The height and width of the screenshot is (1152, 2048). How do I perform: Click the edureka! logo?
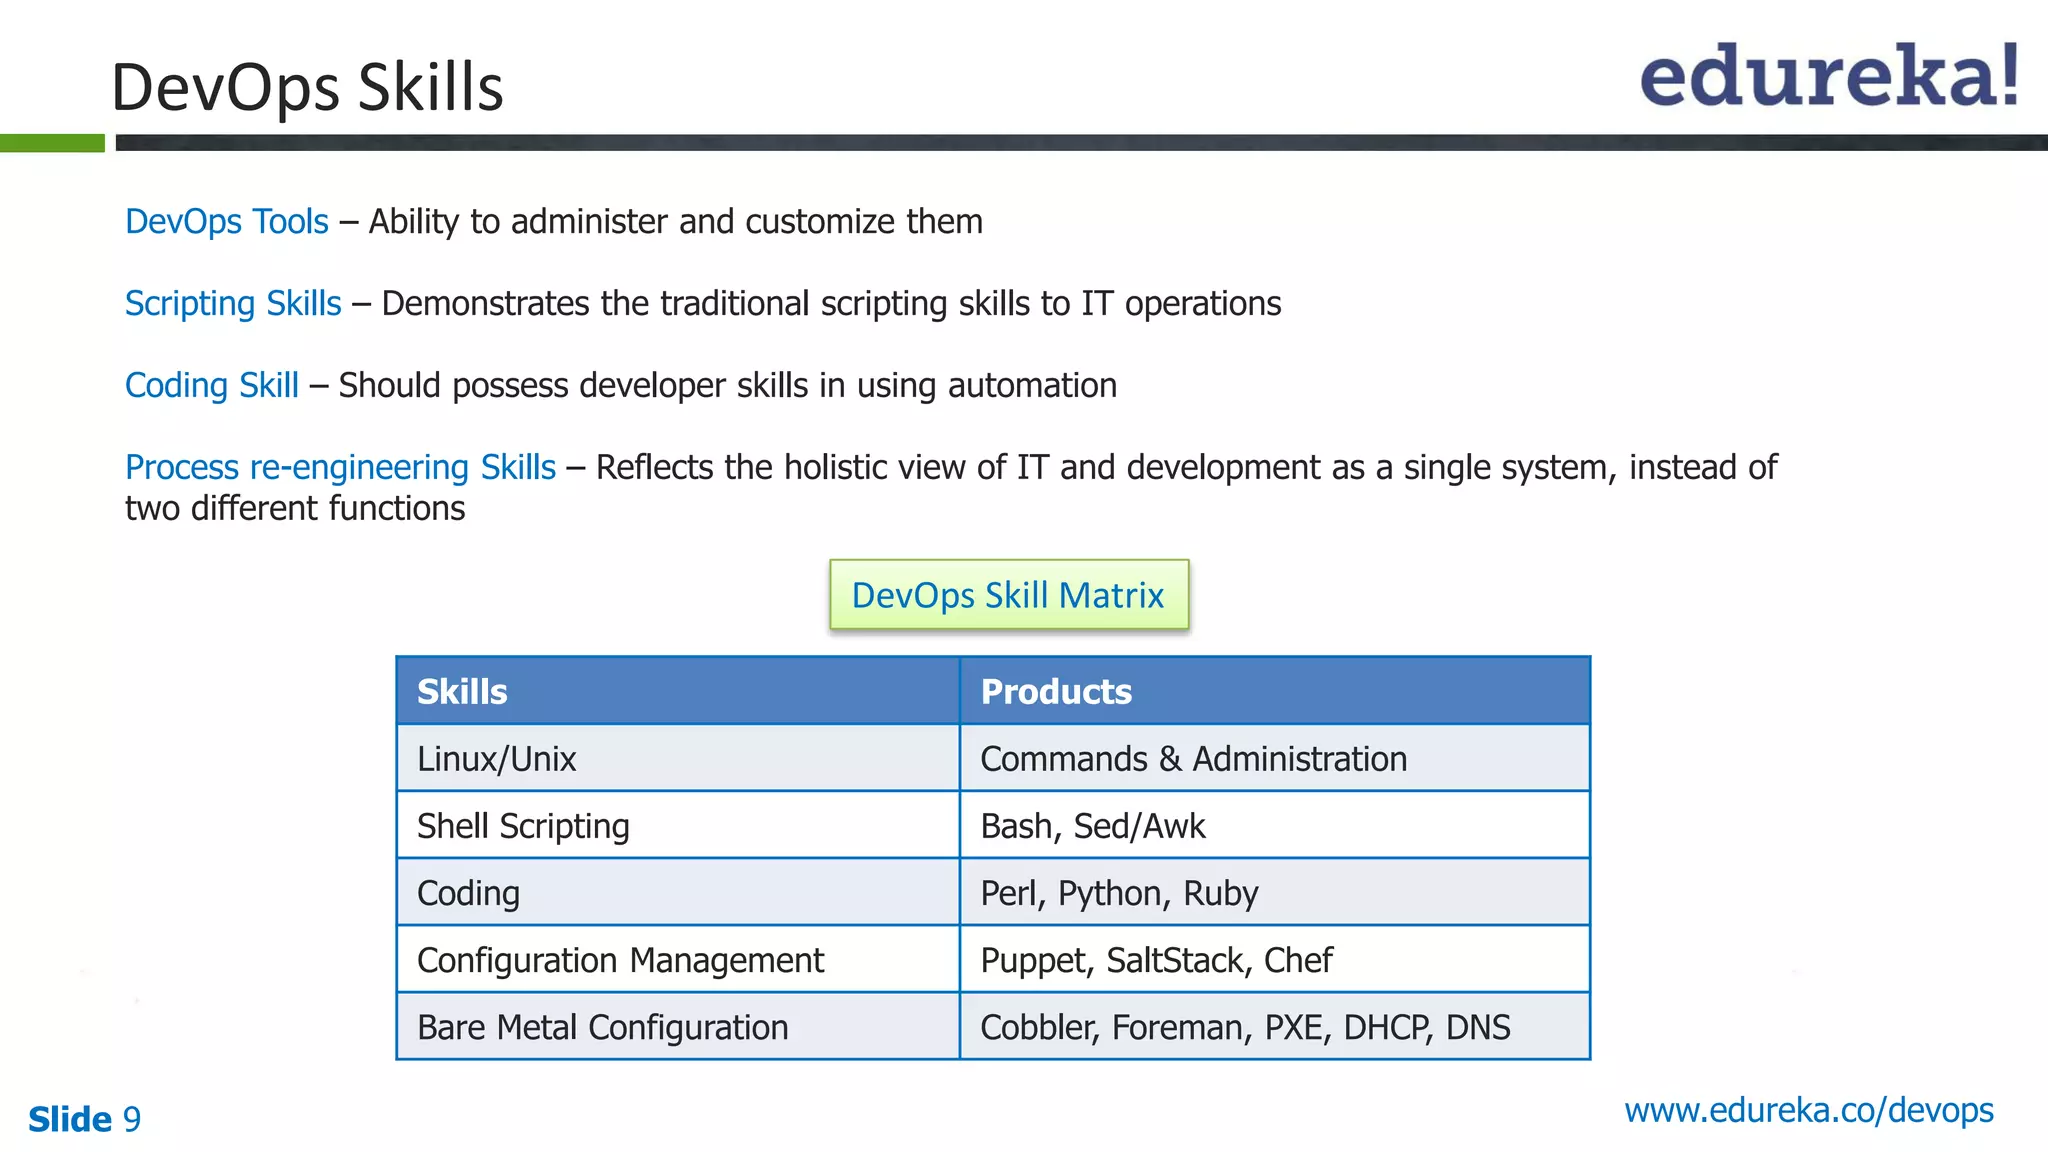(1829, 76)
